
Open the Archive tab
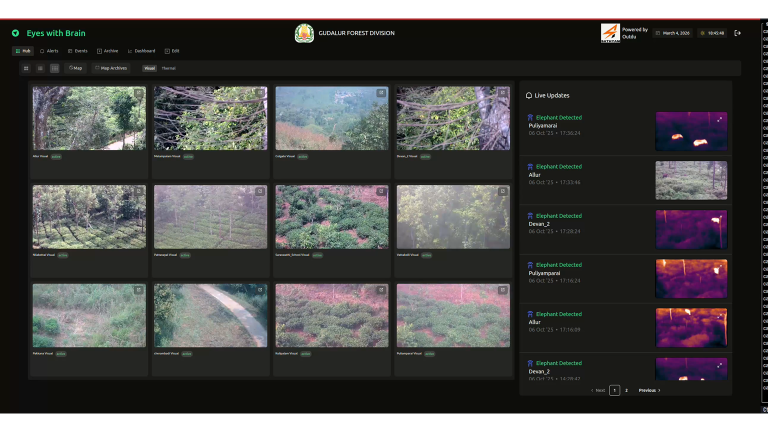[x=107, y=51]
